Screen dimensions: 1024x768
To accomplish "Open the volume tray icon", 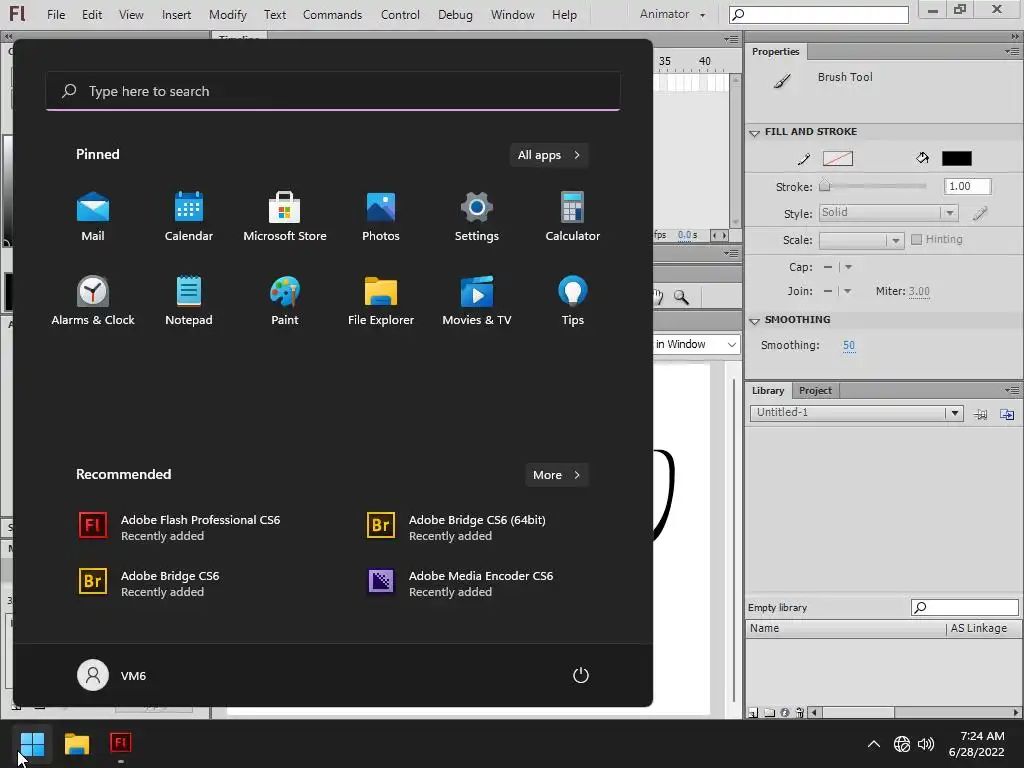I will pos(925,744).
